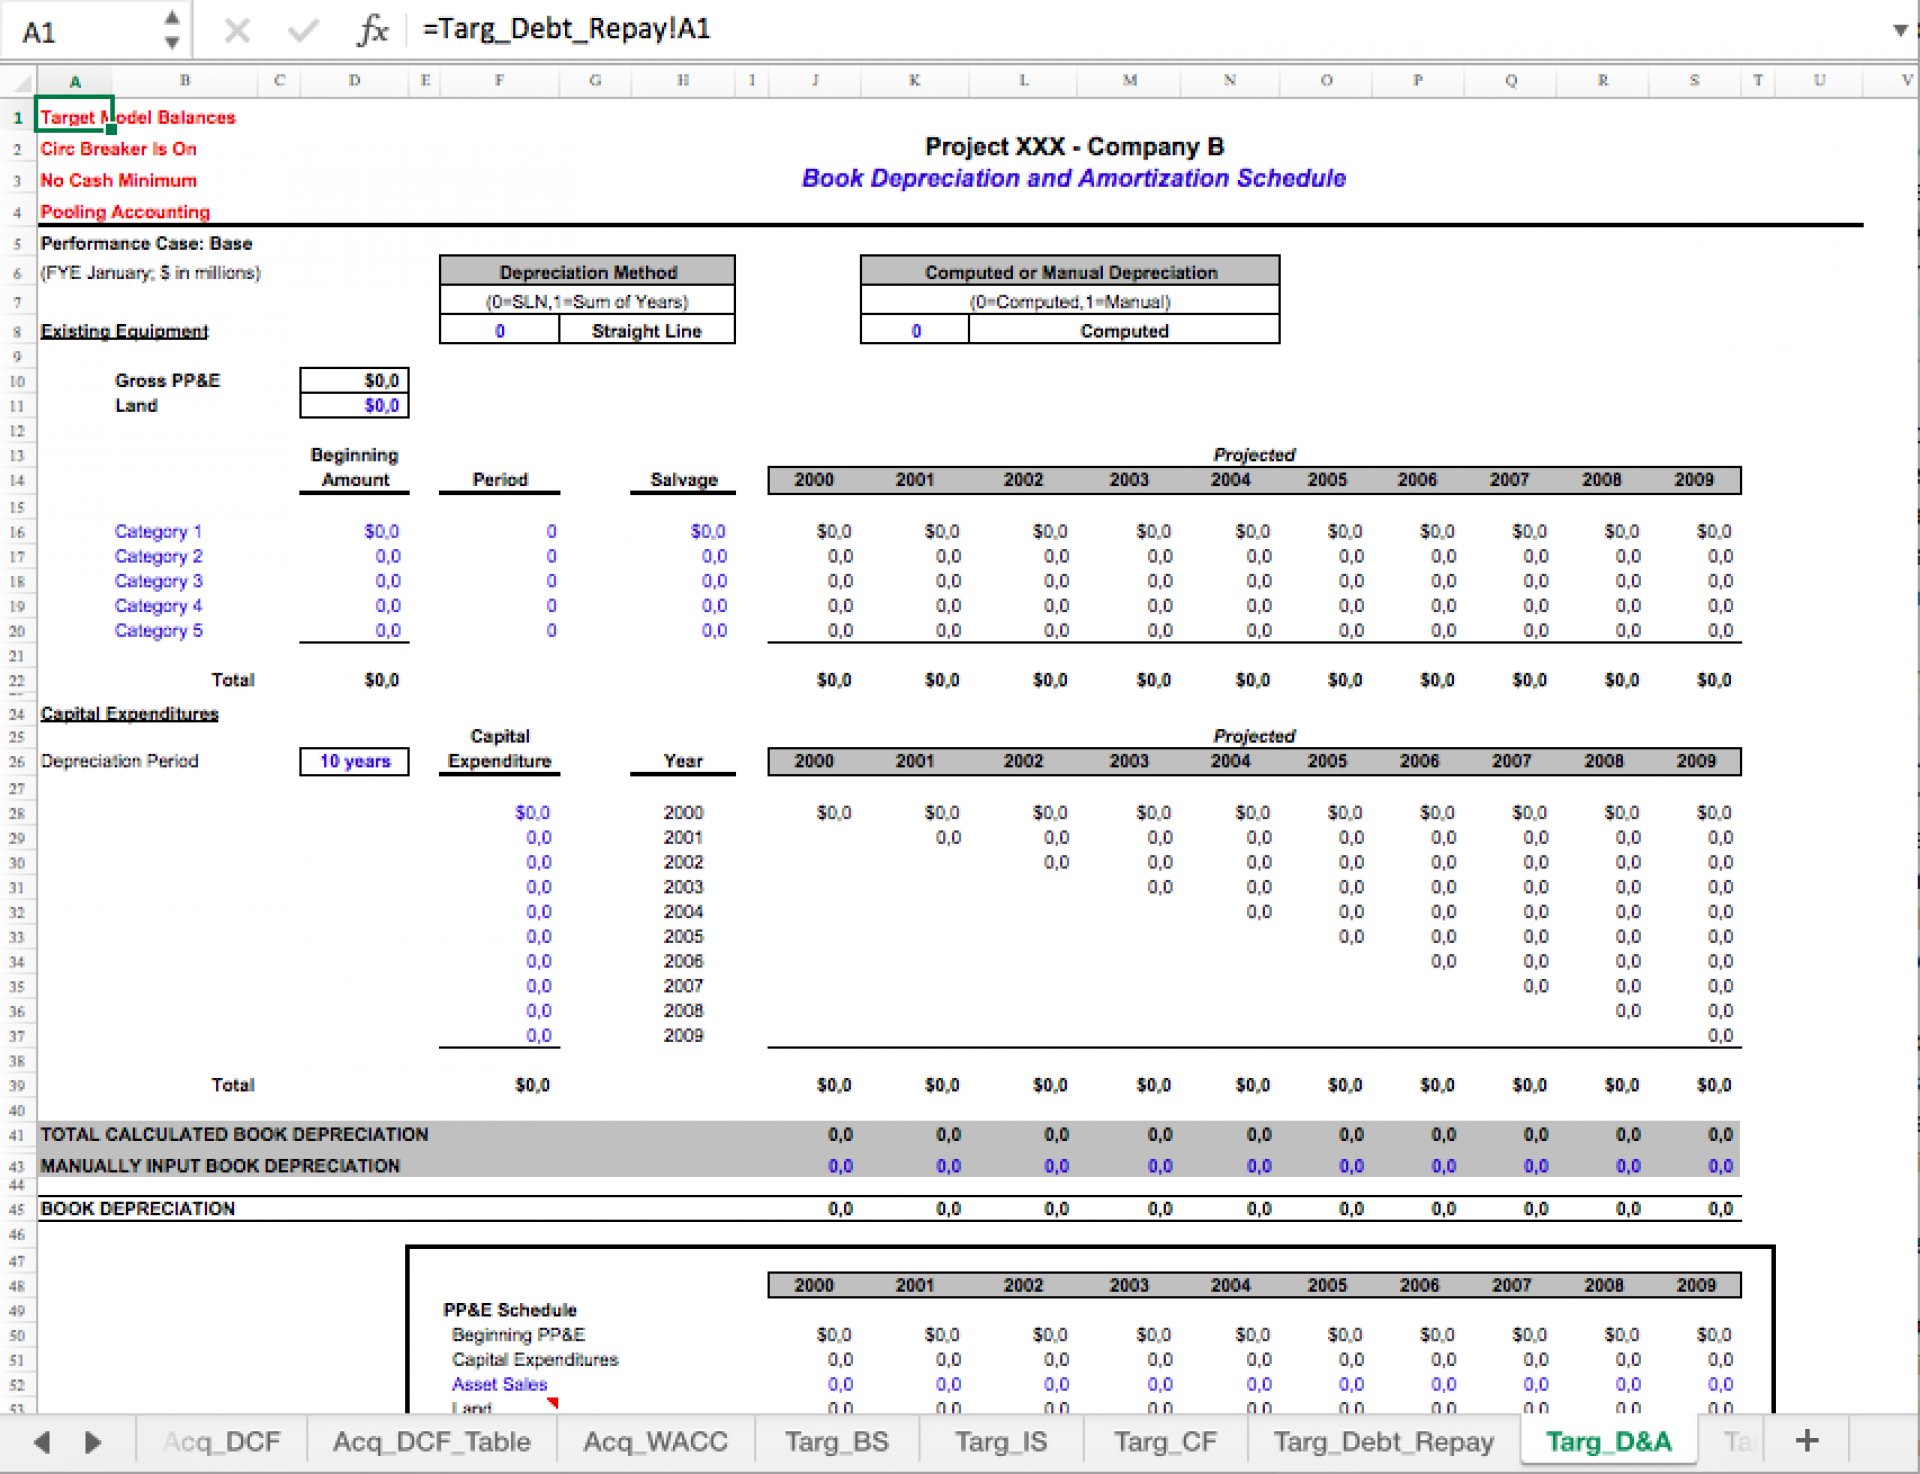Switch to the Acq_DCF_Table sheet tab

(431, 1442)
